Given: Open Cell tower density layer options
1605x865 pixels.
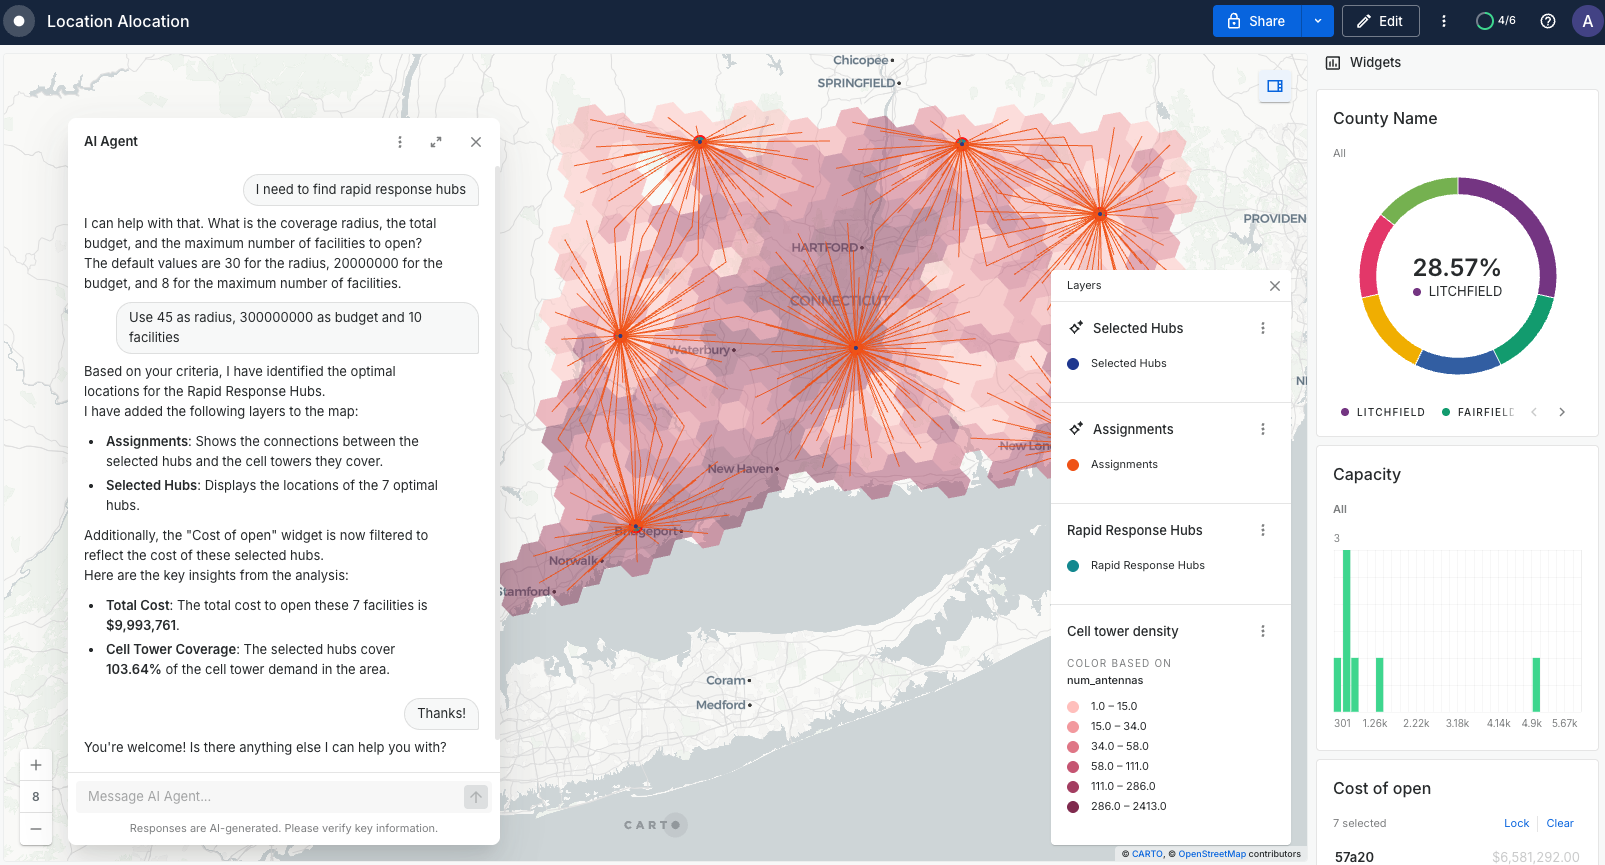Looking at the screenshot, I should (1263, 631).
